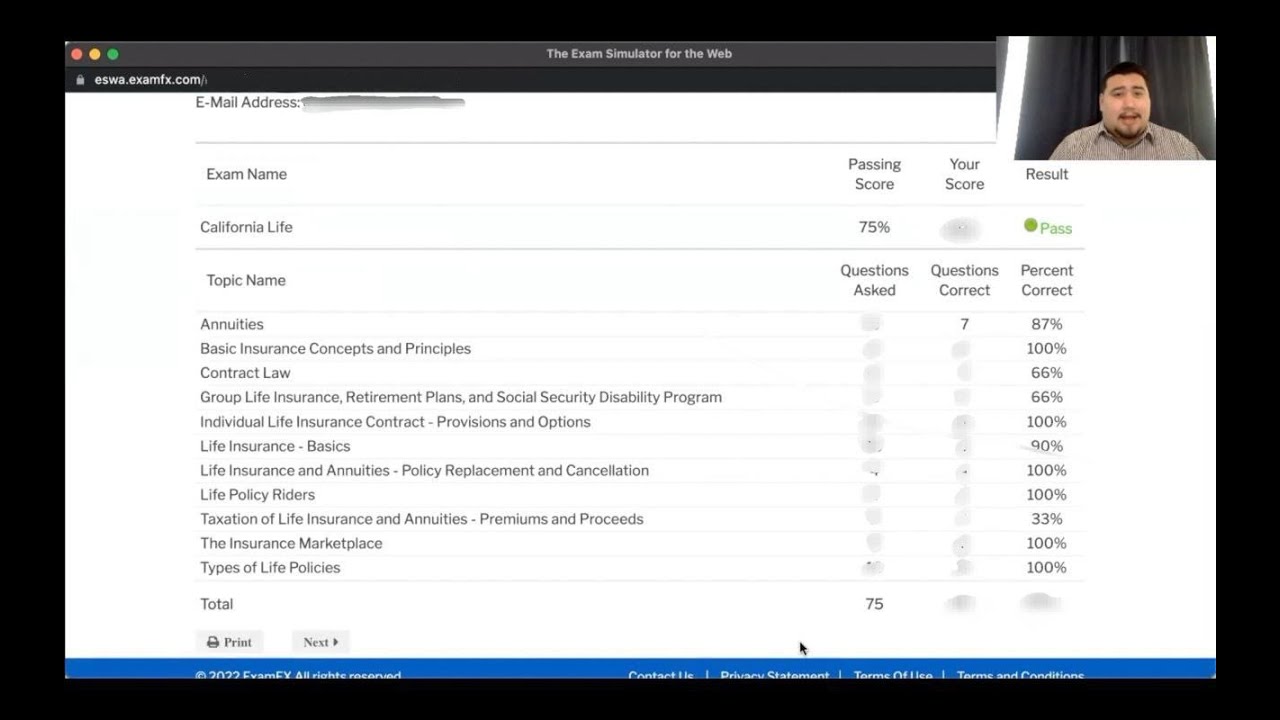Open the Terms and Conditions link
Image resolution: width=1280 pixels, height=720 pixels.
click(1019, 675)
